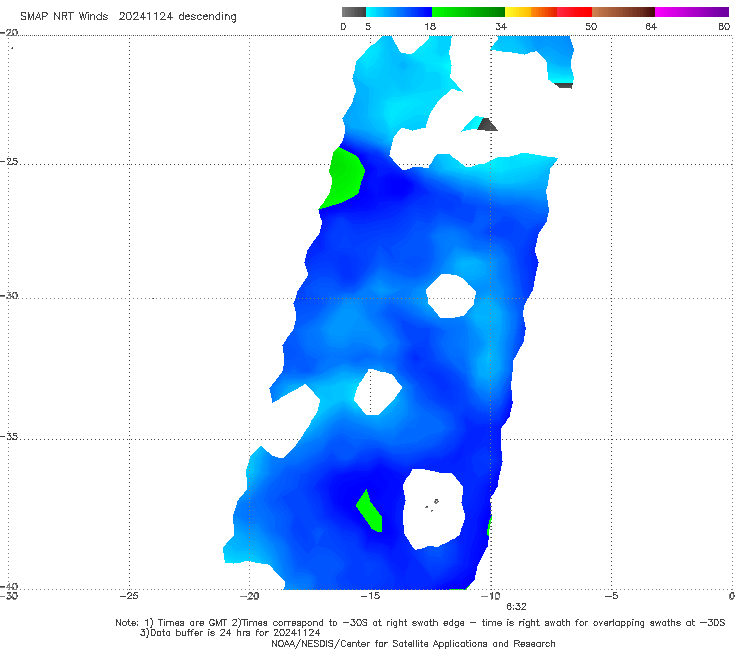Click the green 18-34 segment of colorbar
The image size is (740, 650).
(468, 12)
